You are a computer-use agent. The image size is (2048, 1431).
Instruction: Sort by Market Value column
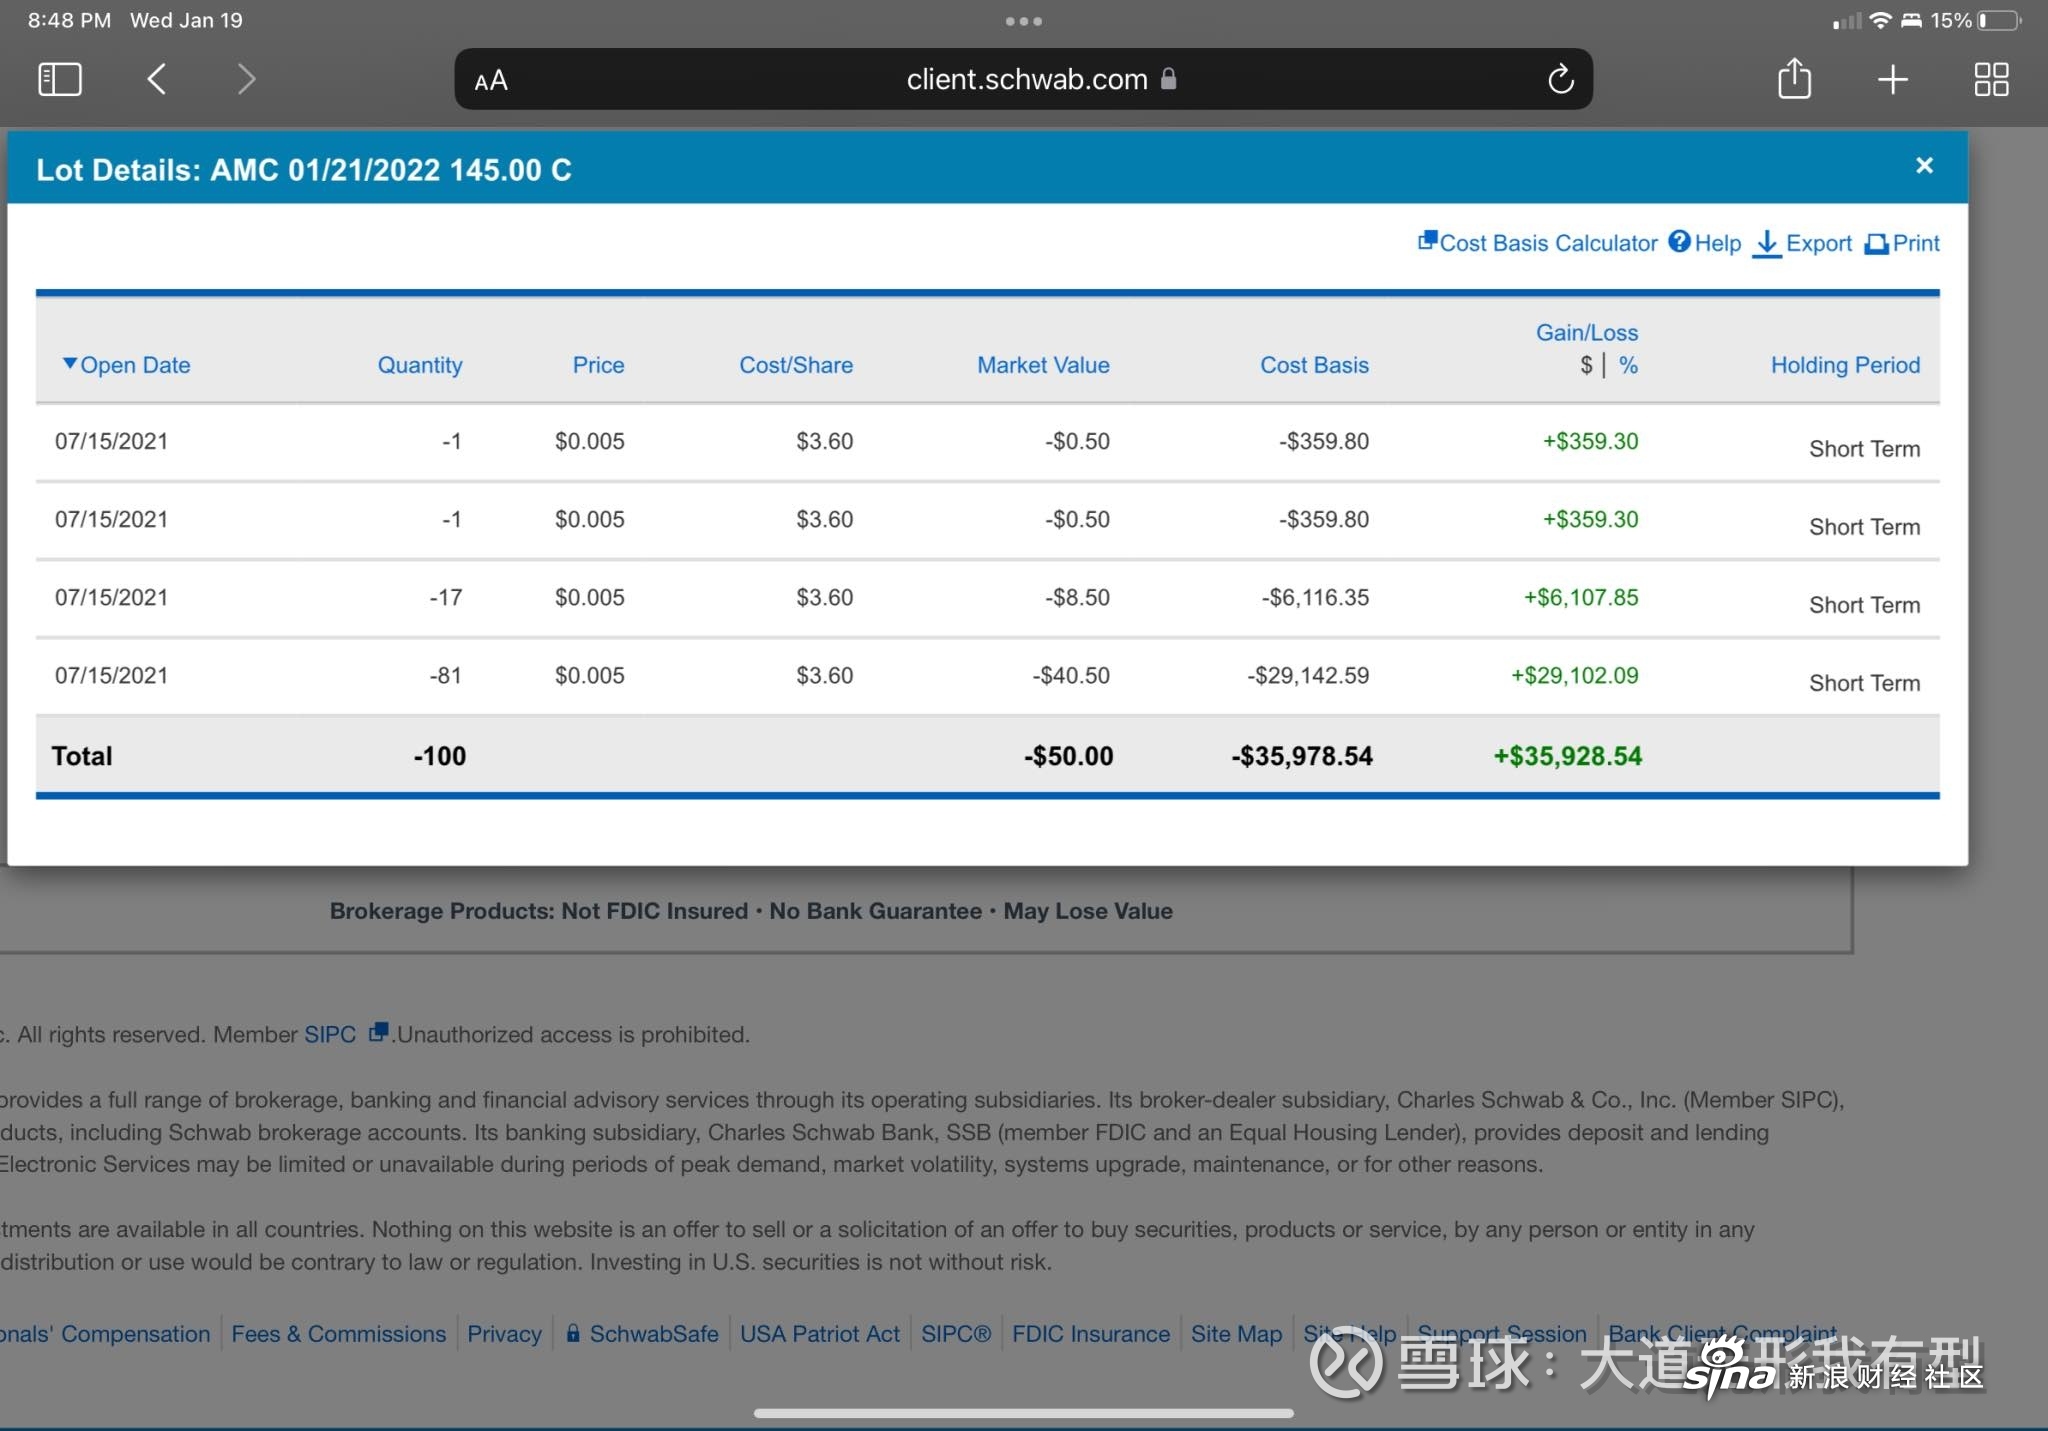coord(1043,365)
